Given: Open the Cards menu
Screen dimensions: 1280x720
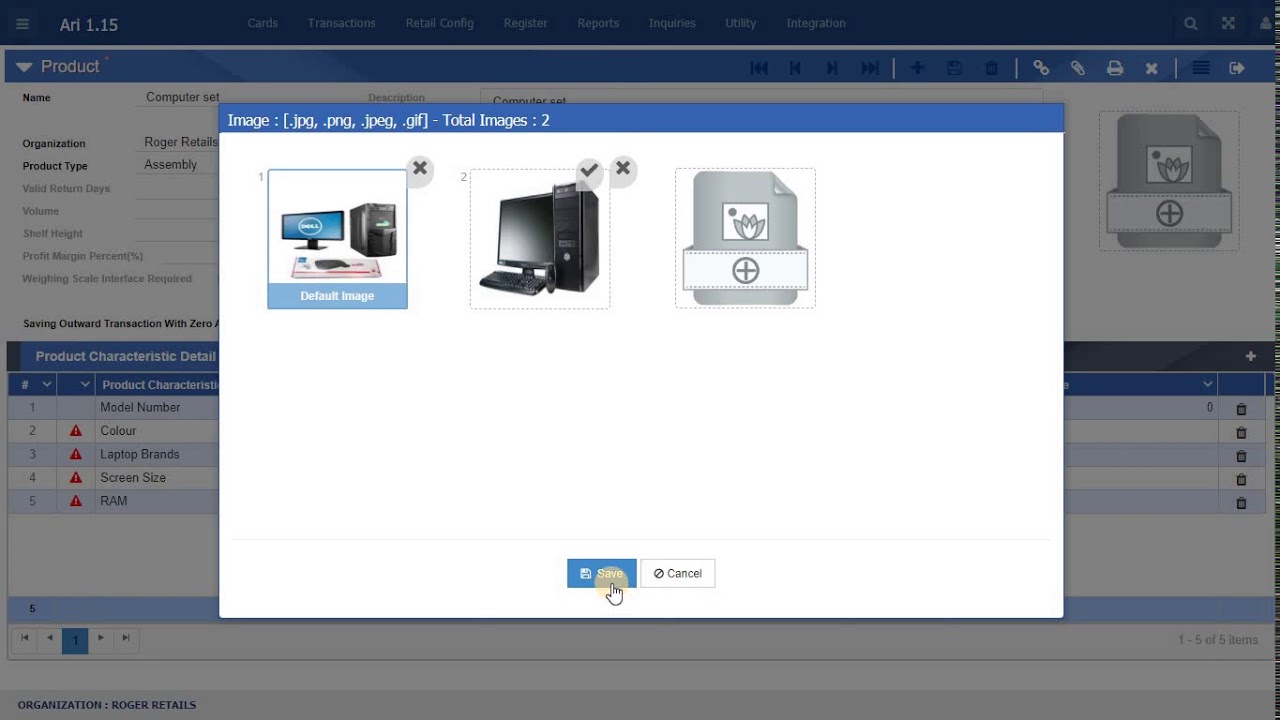Looking at the screenshot, I should point(263,23).
